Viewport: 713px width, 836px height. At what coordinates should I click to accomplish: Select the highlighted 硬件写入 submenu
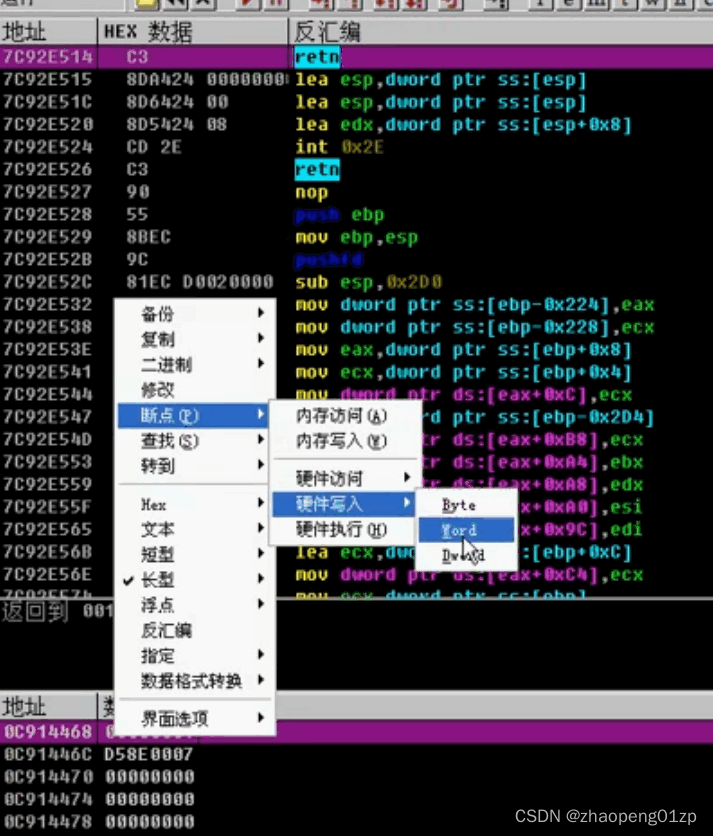pos(343,504)
